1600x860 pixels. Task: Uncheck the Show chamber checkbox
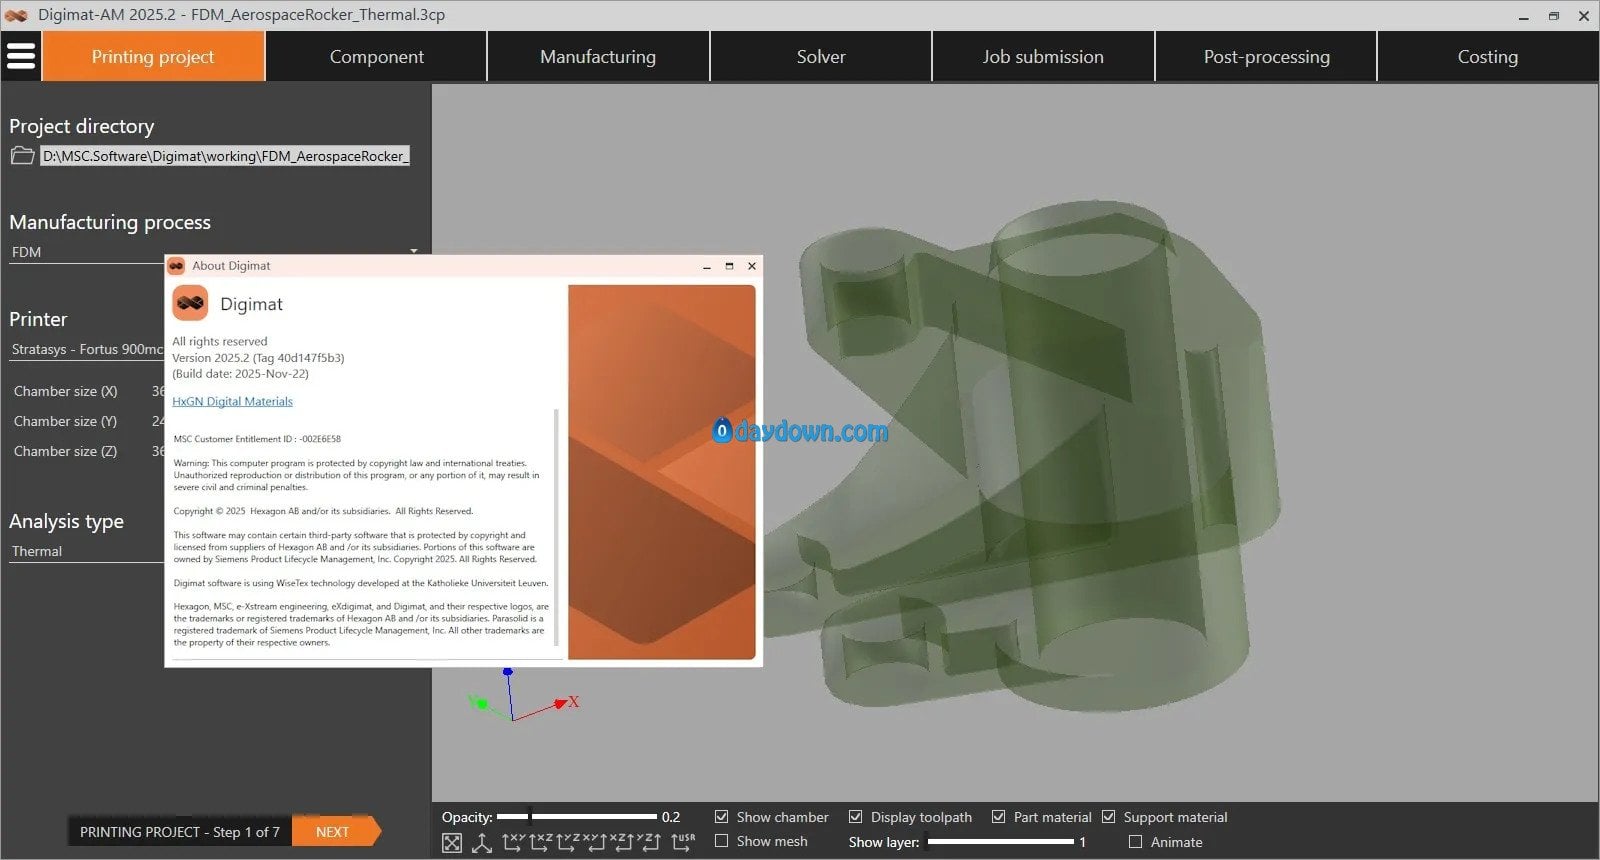click(721, 817)
